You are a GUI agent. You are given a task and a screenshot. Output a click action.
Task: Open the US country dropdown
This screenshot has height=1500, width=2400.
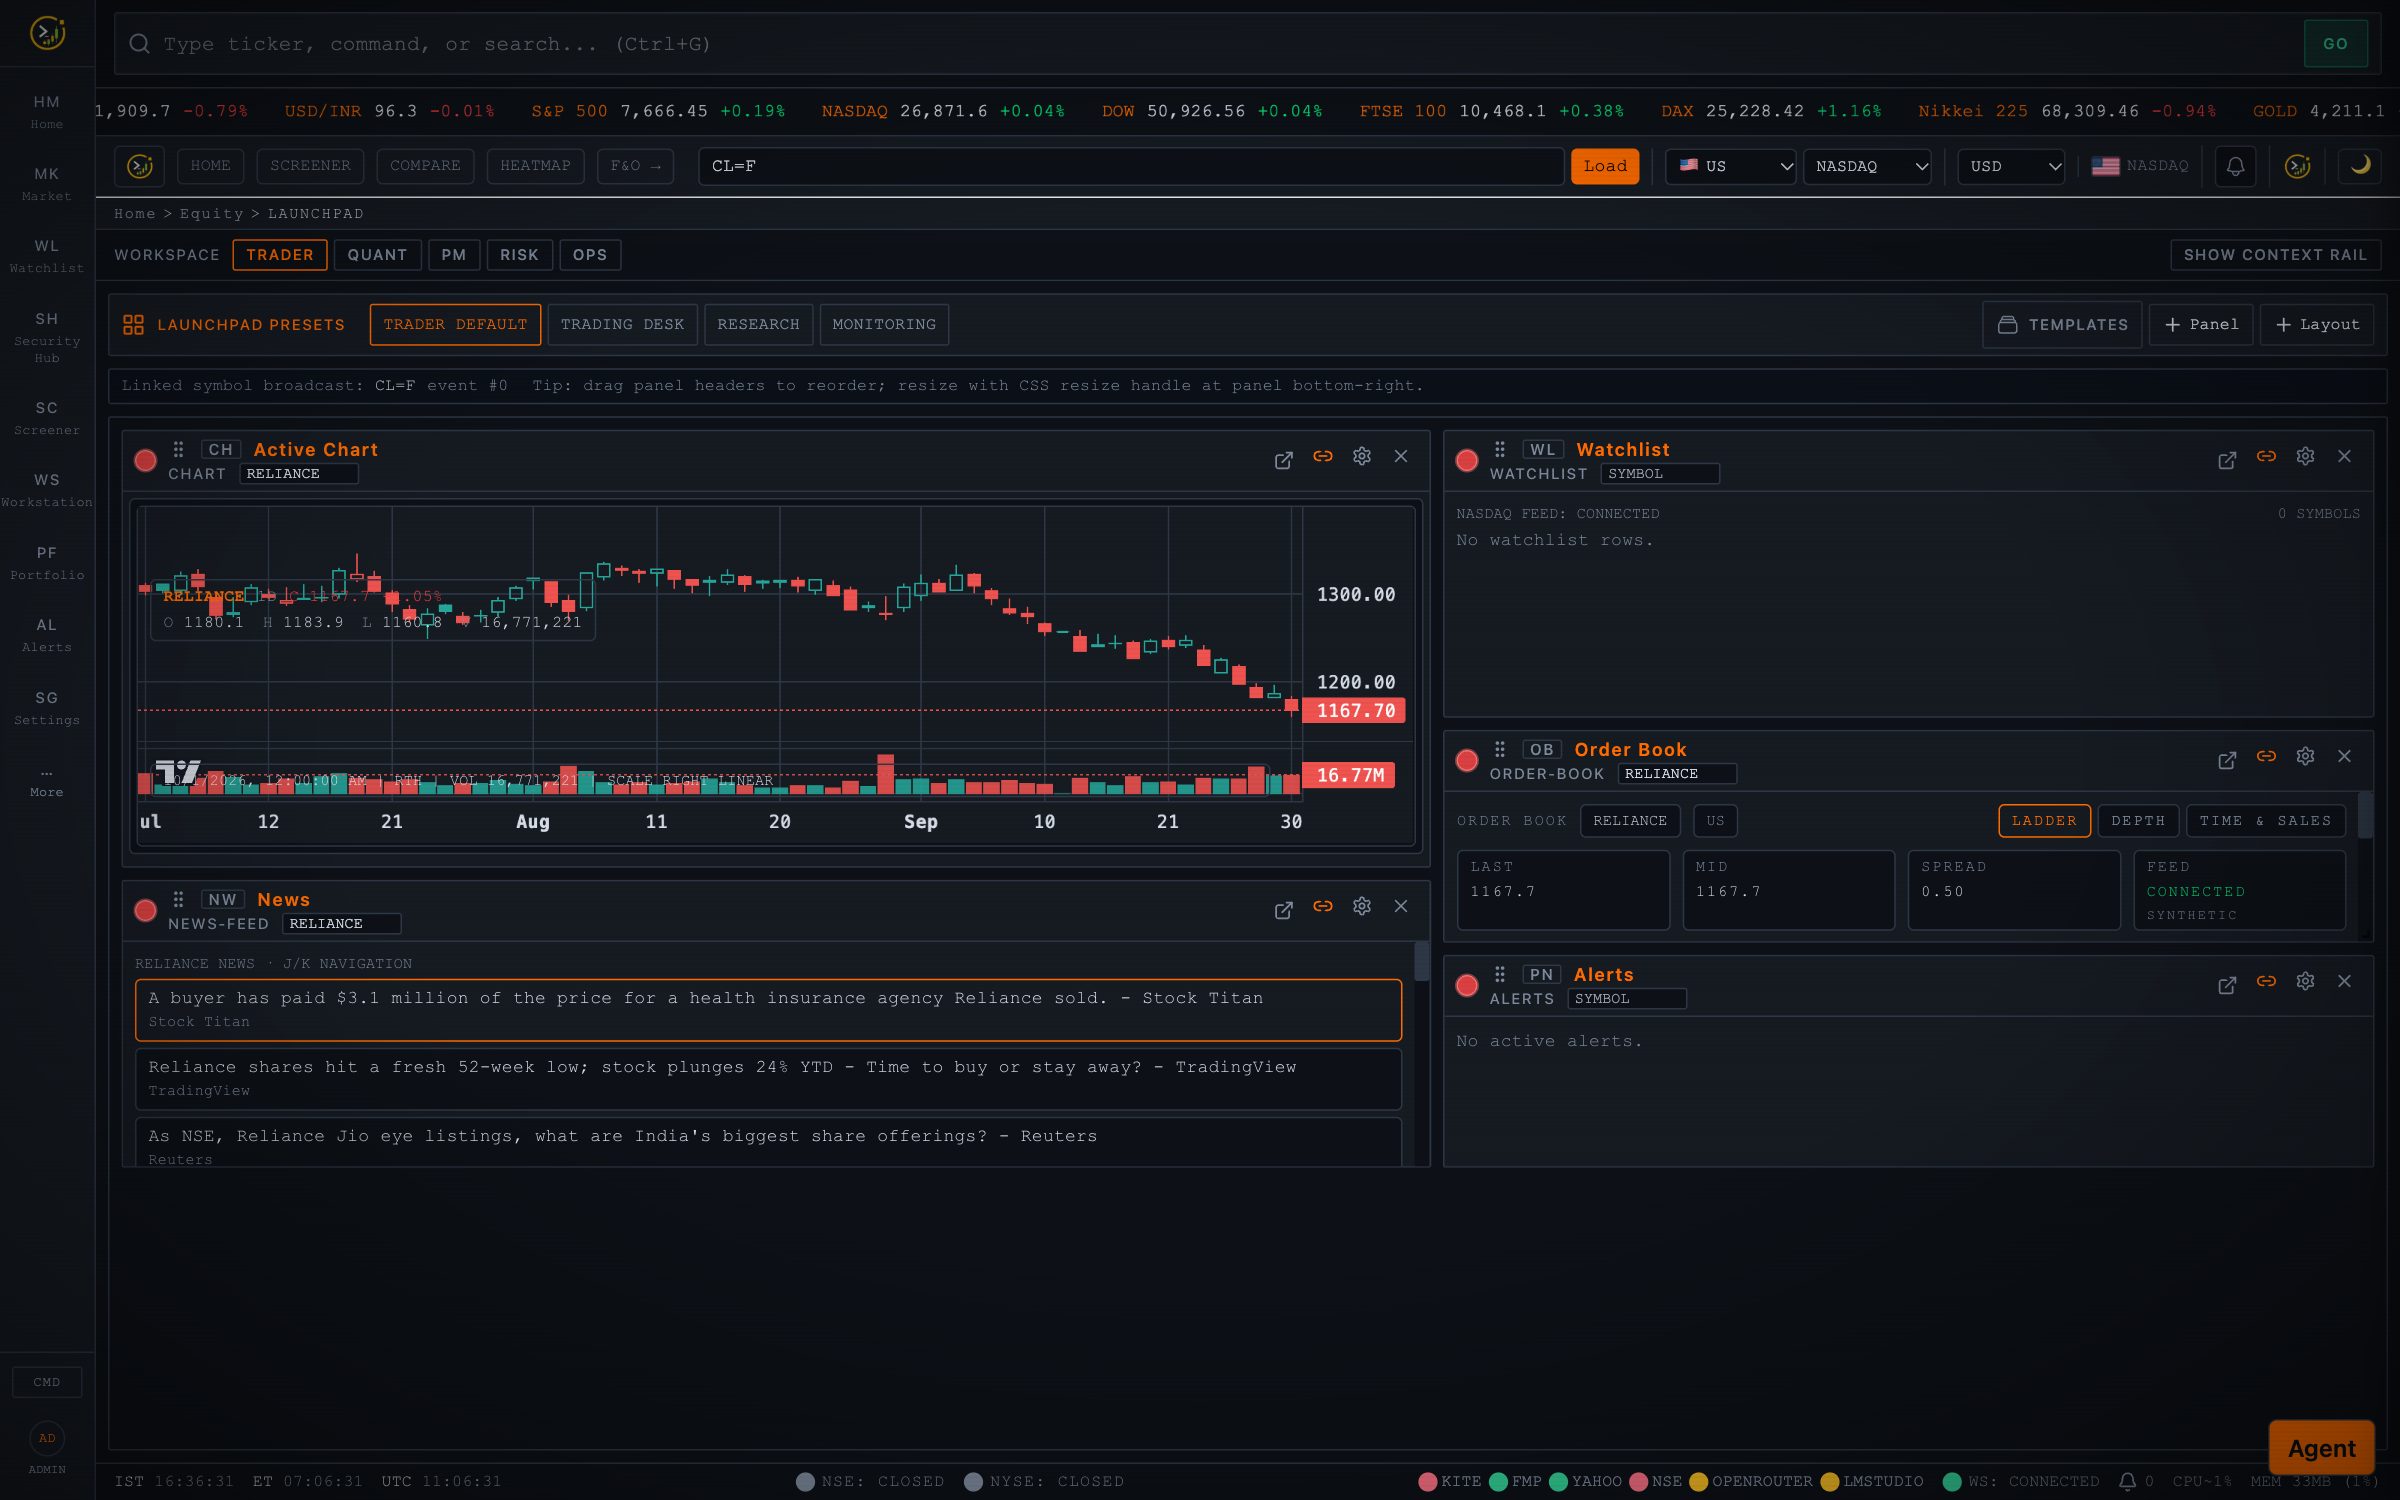(1731, 166)
